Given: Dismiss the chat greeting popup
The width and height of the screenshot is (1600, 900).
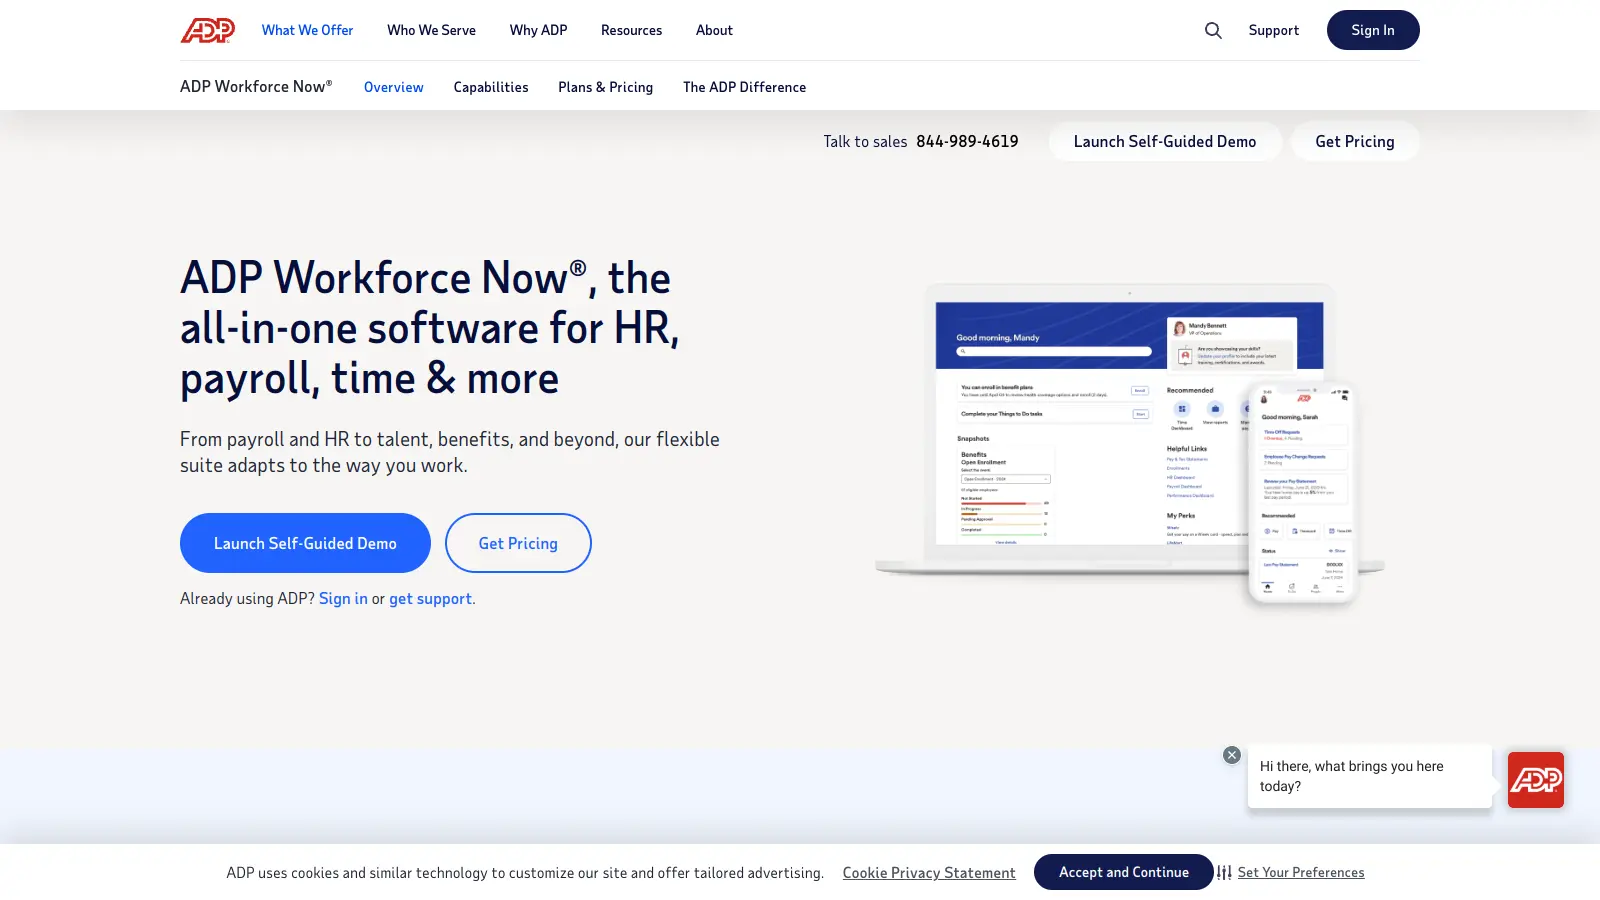Looking at the screenshot, I should (x=1231, y=754).
